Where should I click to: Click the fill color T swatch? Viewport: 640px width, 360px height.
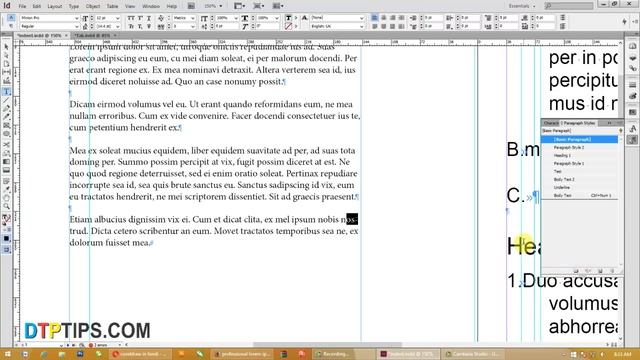(x=288, y=18)
